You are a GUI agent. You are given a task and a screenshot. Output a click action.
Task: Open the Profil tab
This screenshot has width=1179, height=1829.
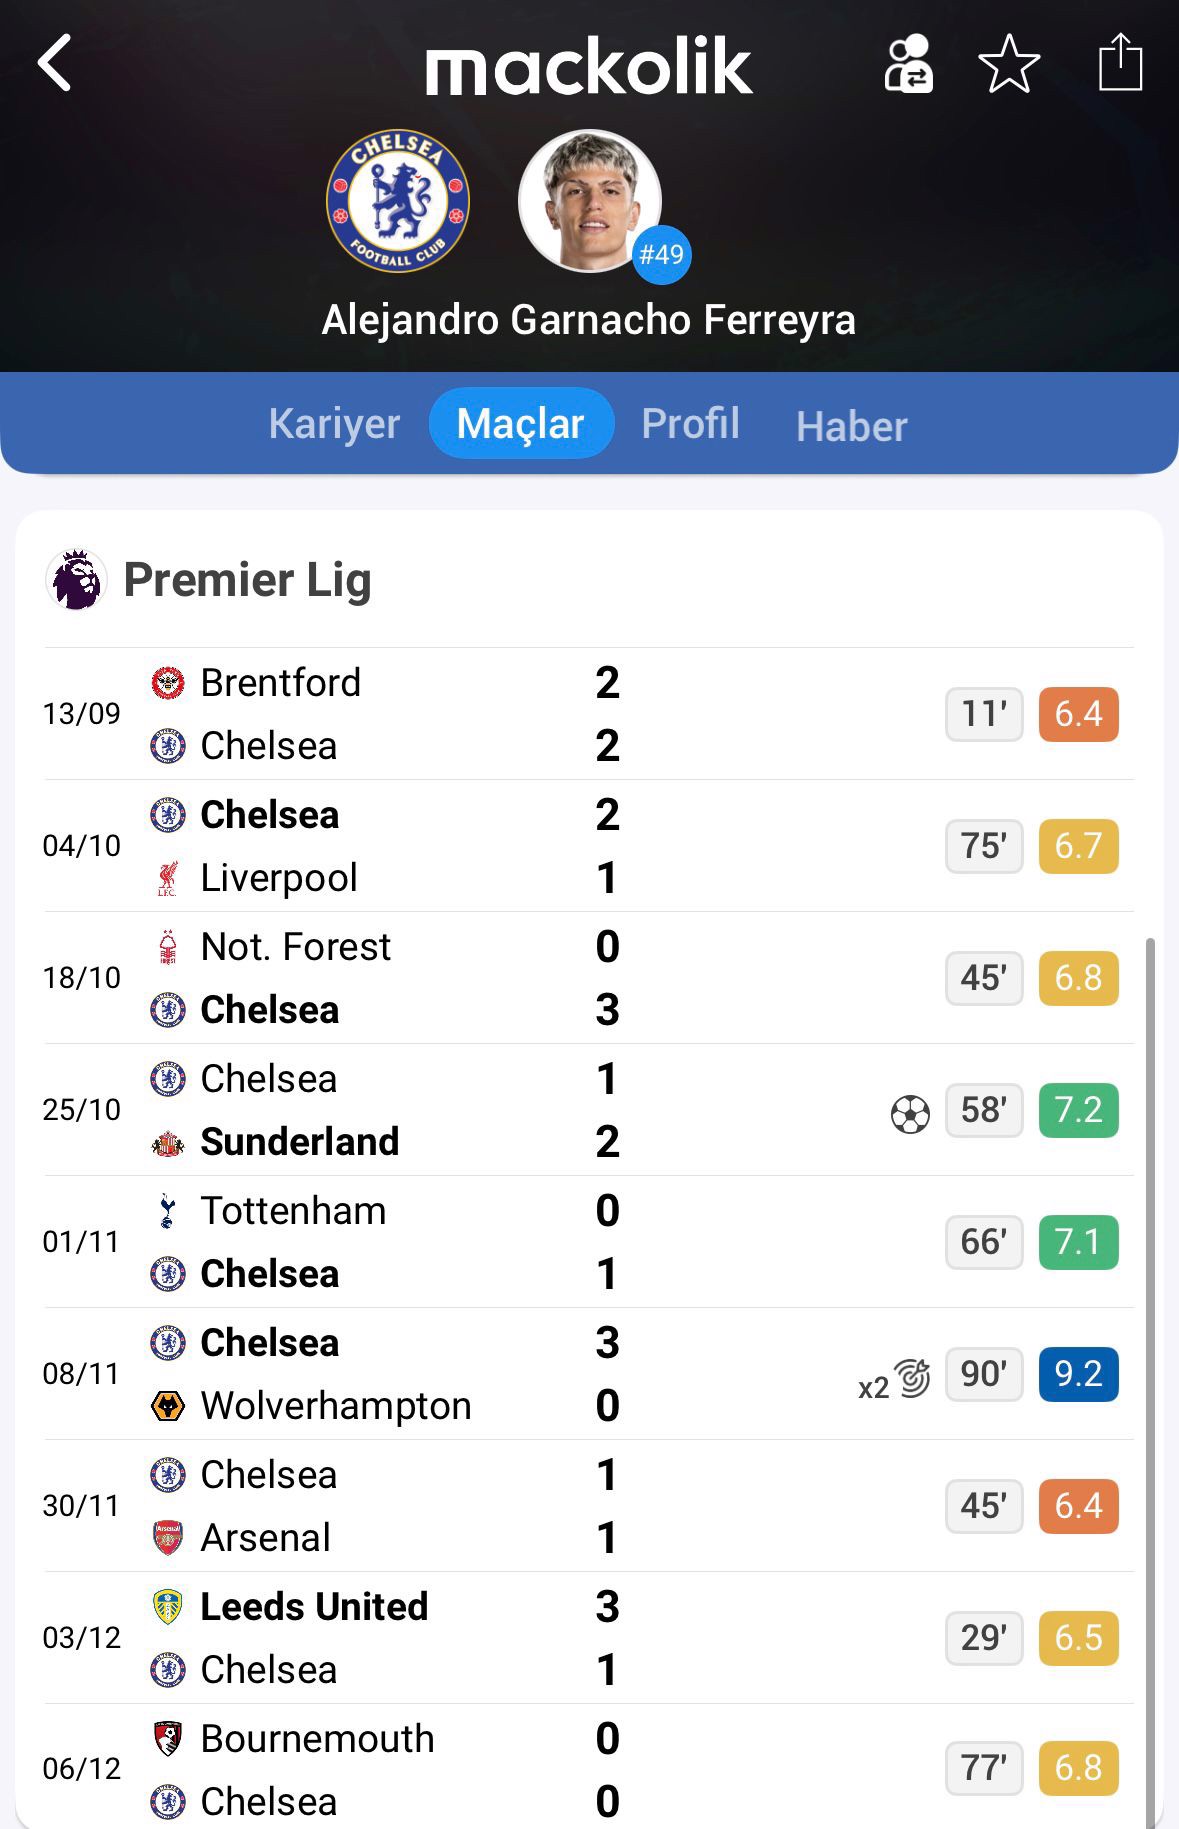(x=690, y=424)
